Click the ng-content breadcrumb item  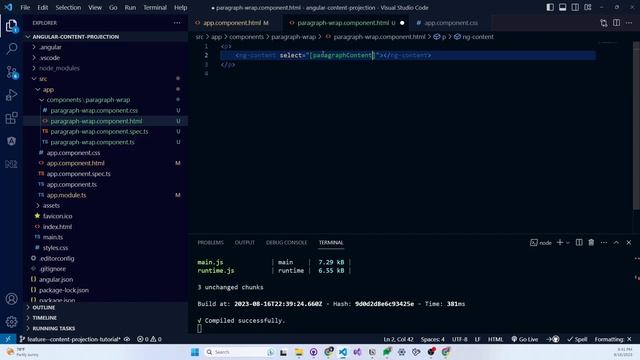coord(473,37)
